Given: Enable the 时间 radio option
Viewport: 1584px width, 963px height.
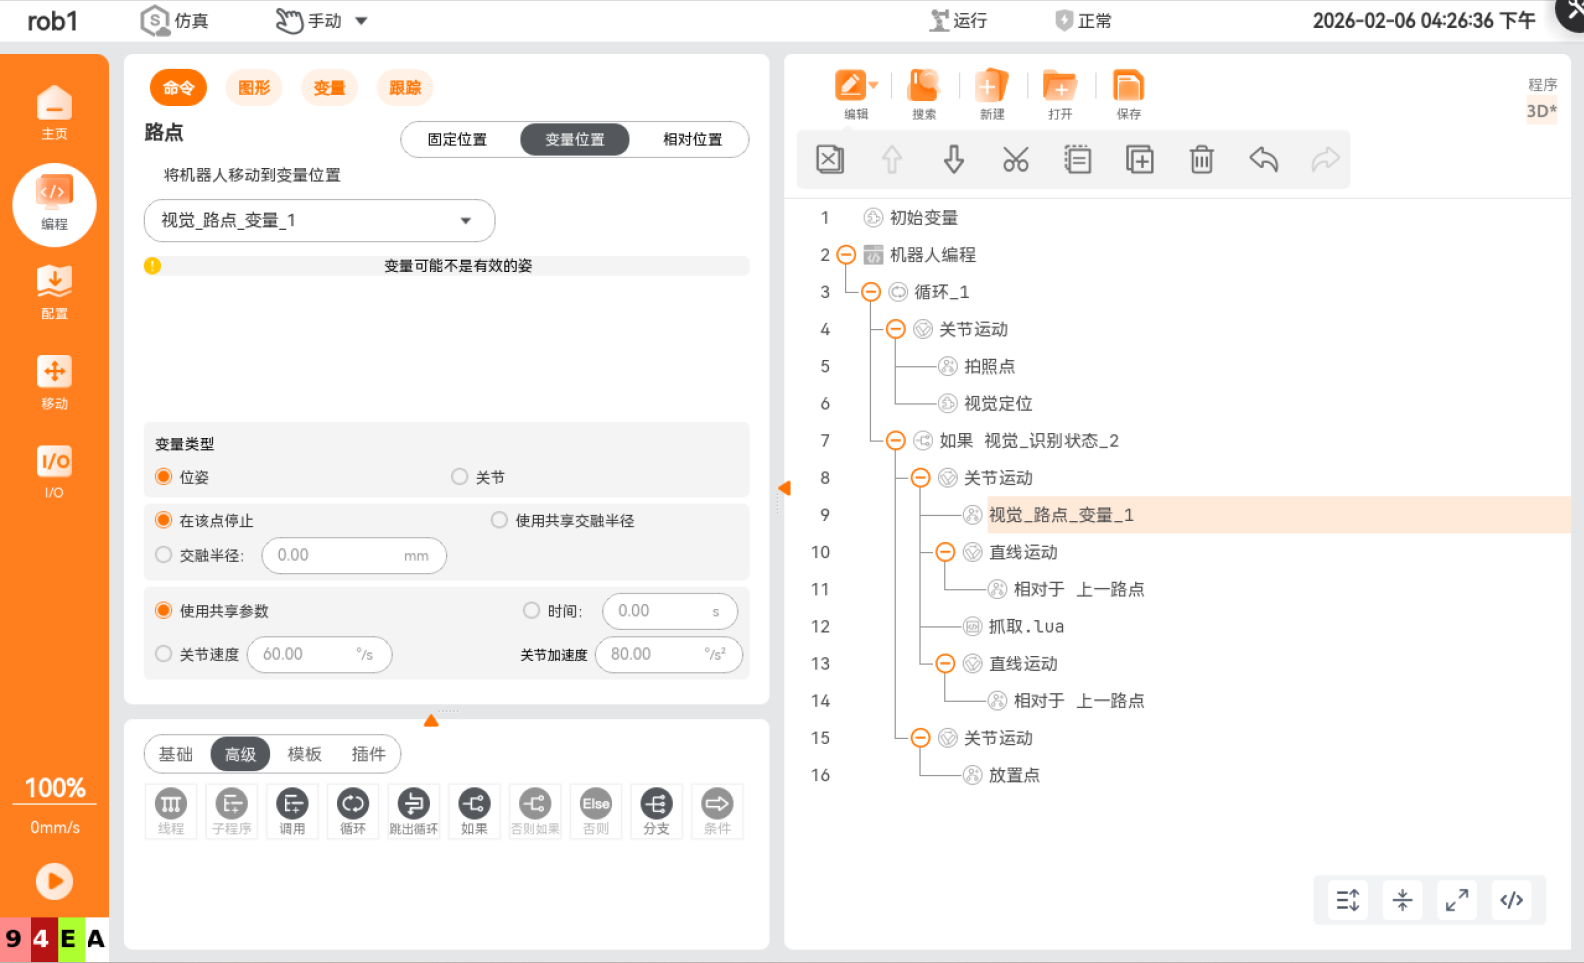Looking at the screenshot, I should tap(532, 611).
